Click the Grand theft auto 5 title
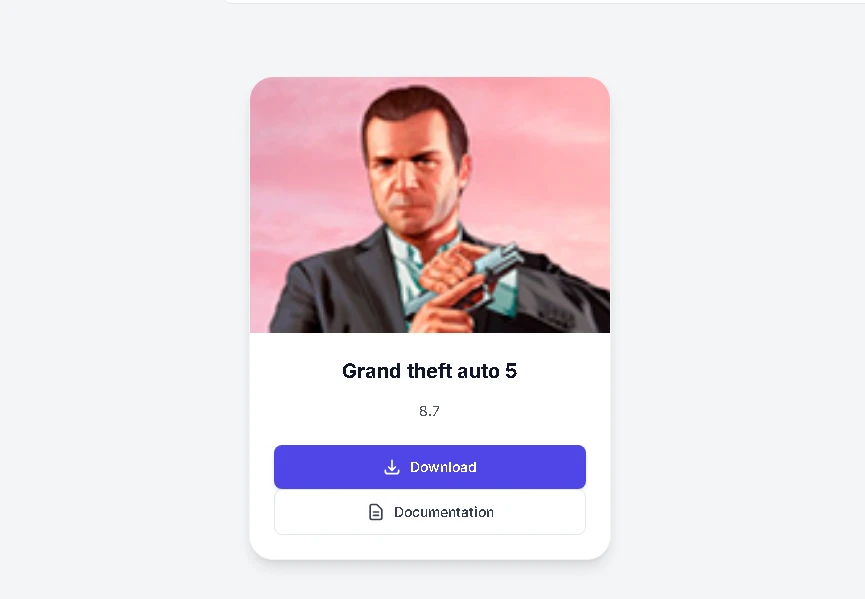Viewport: 865px width, 599px height. click(430, 371)
